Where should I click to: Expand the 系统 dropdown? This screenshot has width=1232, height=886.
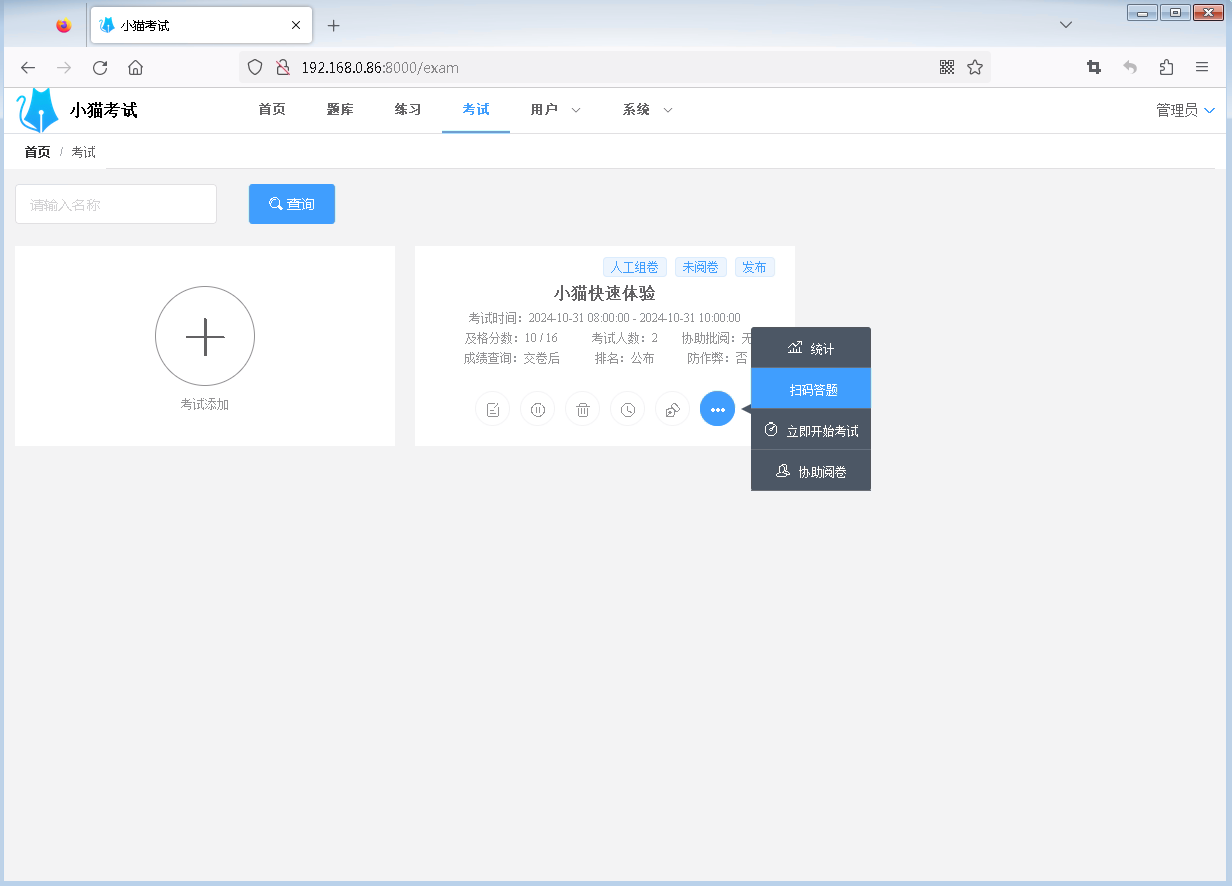coord(646,110)
